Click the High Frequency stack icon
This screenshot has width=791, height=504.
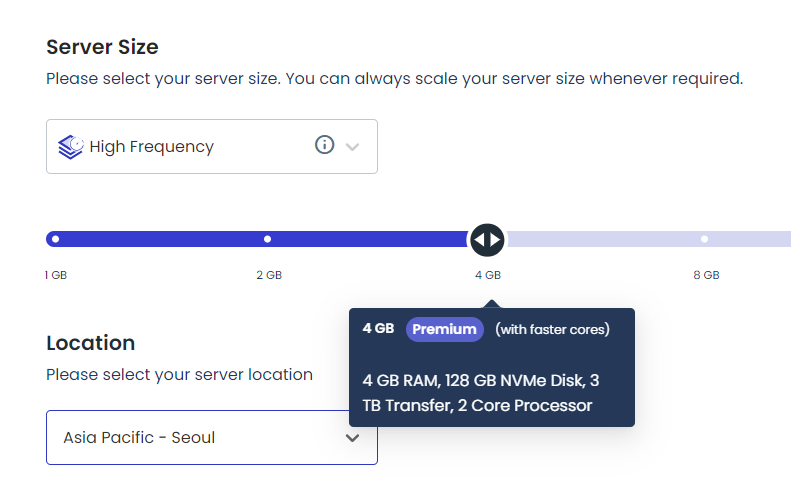[x=71, y=147]
